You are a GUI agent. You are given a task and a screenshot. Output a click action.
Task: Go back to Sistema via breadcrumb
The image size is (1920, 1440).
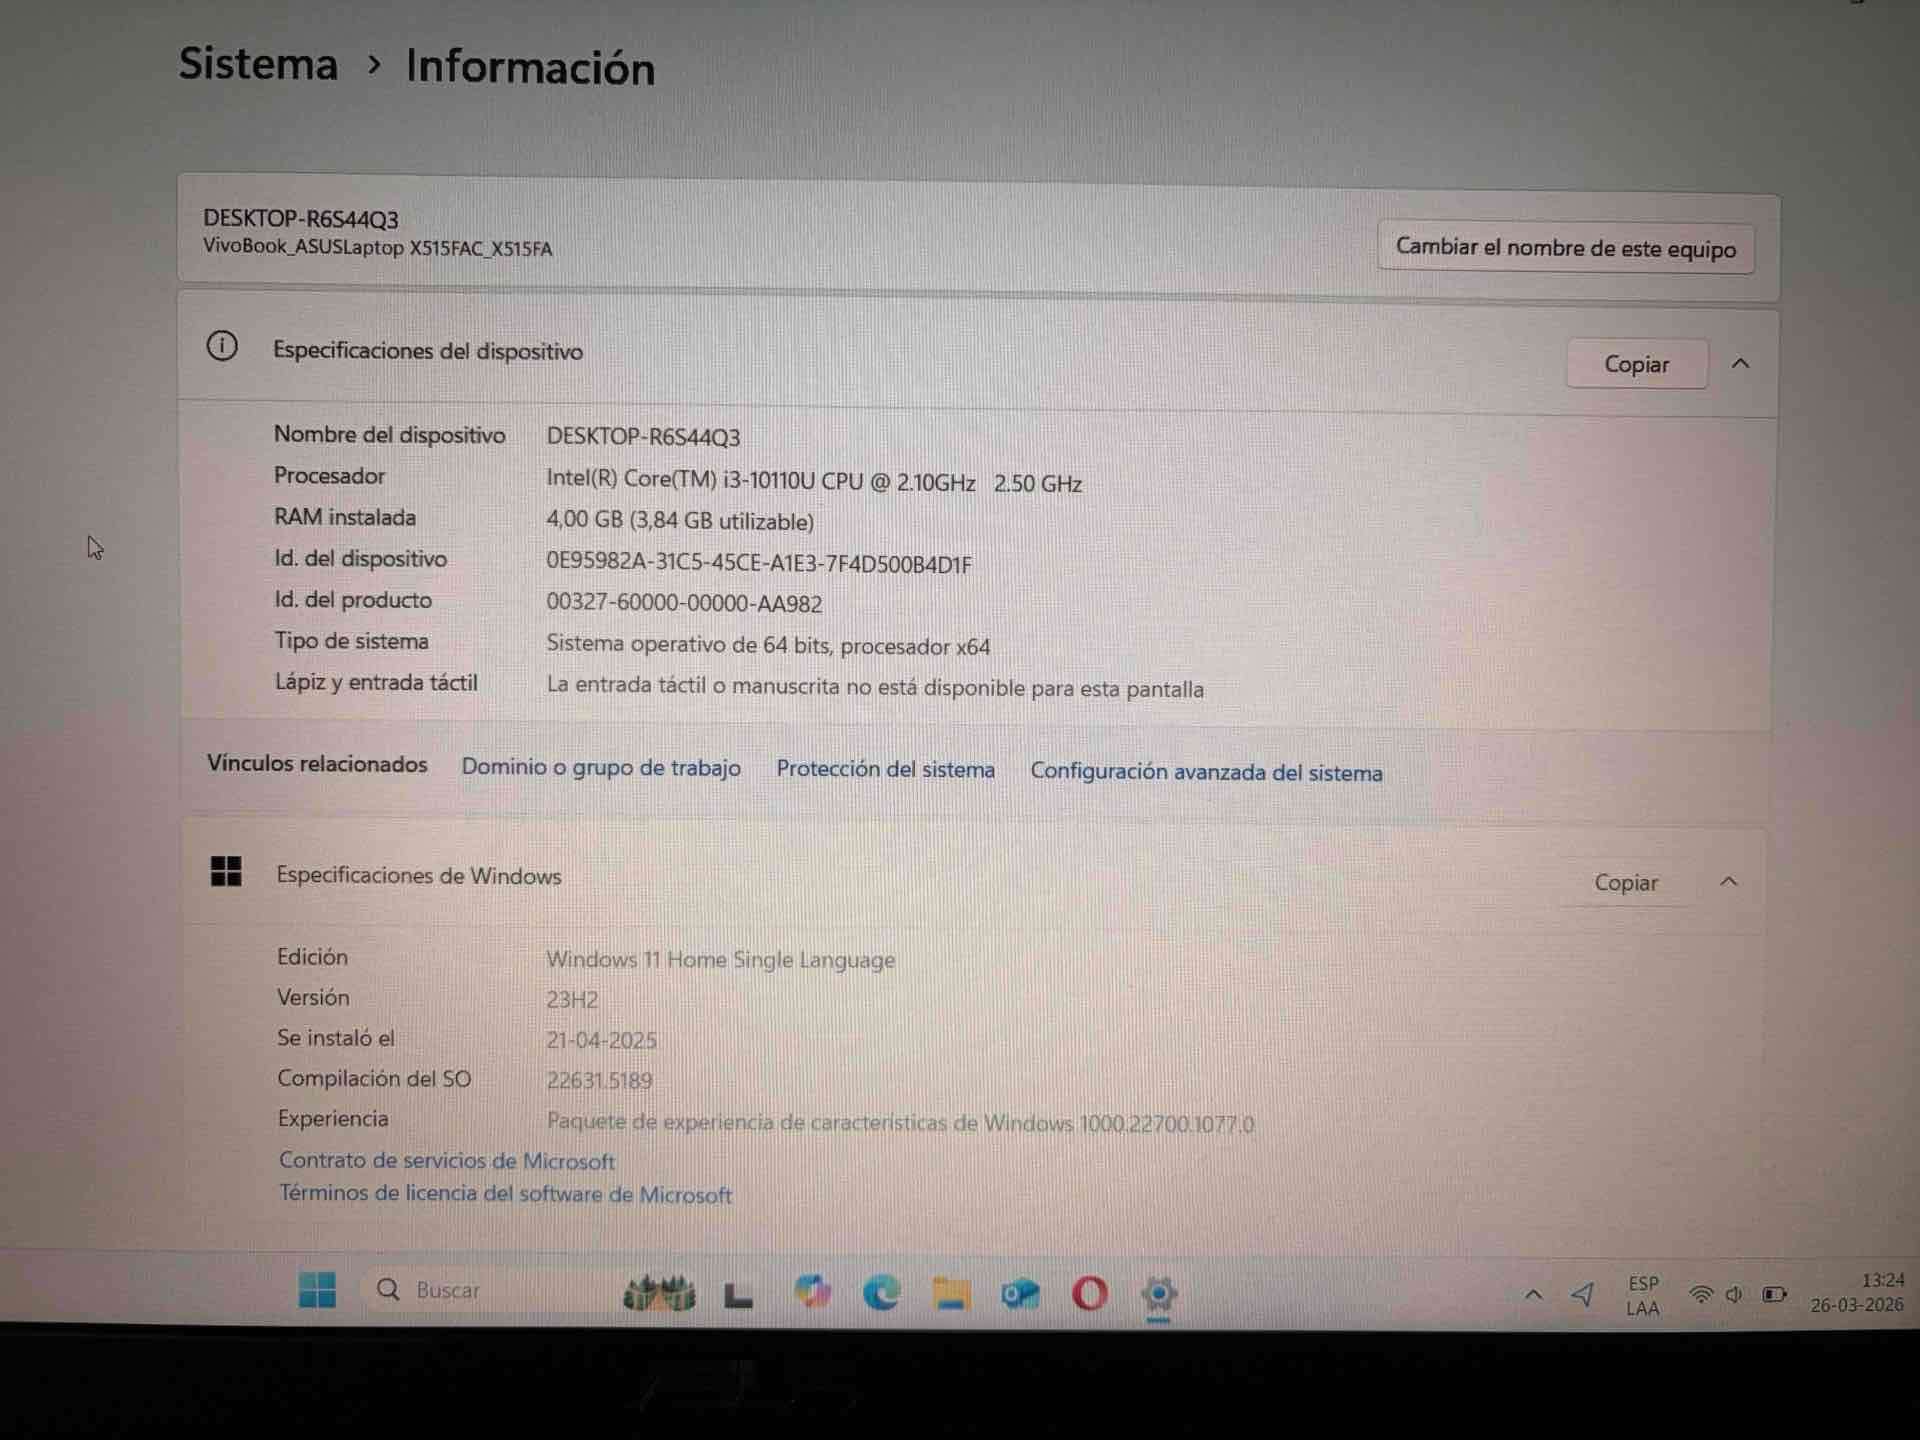click(258, 64)
